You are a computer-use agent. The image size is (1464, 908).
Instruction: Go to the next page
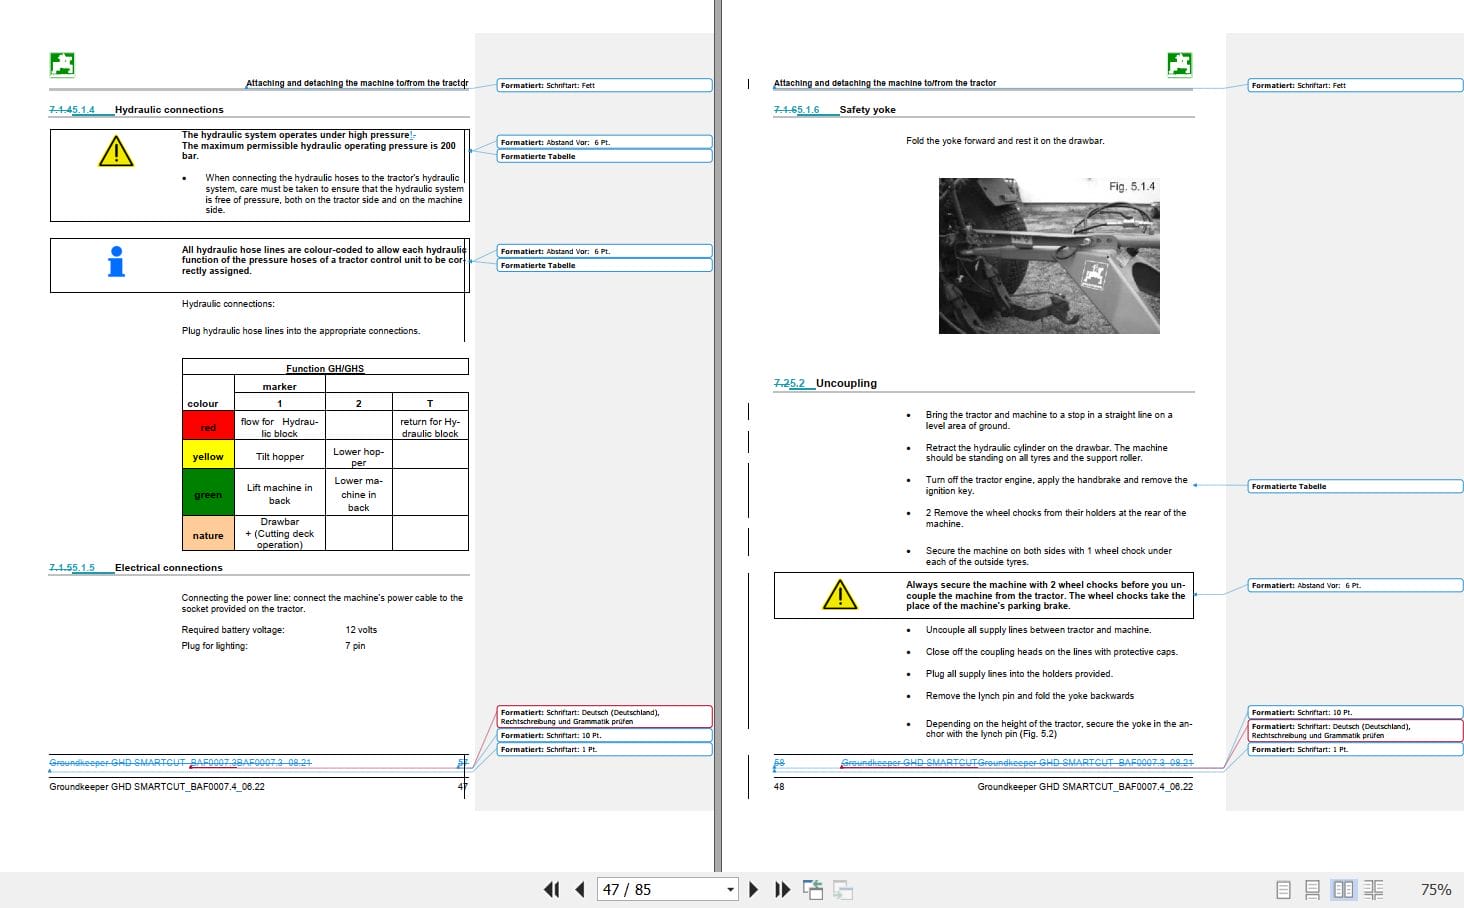coord(753,889)
